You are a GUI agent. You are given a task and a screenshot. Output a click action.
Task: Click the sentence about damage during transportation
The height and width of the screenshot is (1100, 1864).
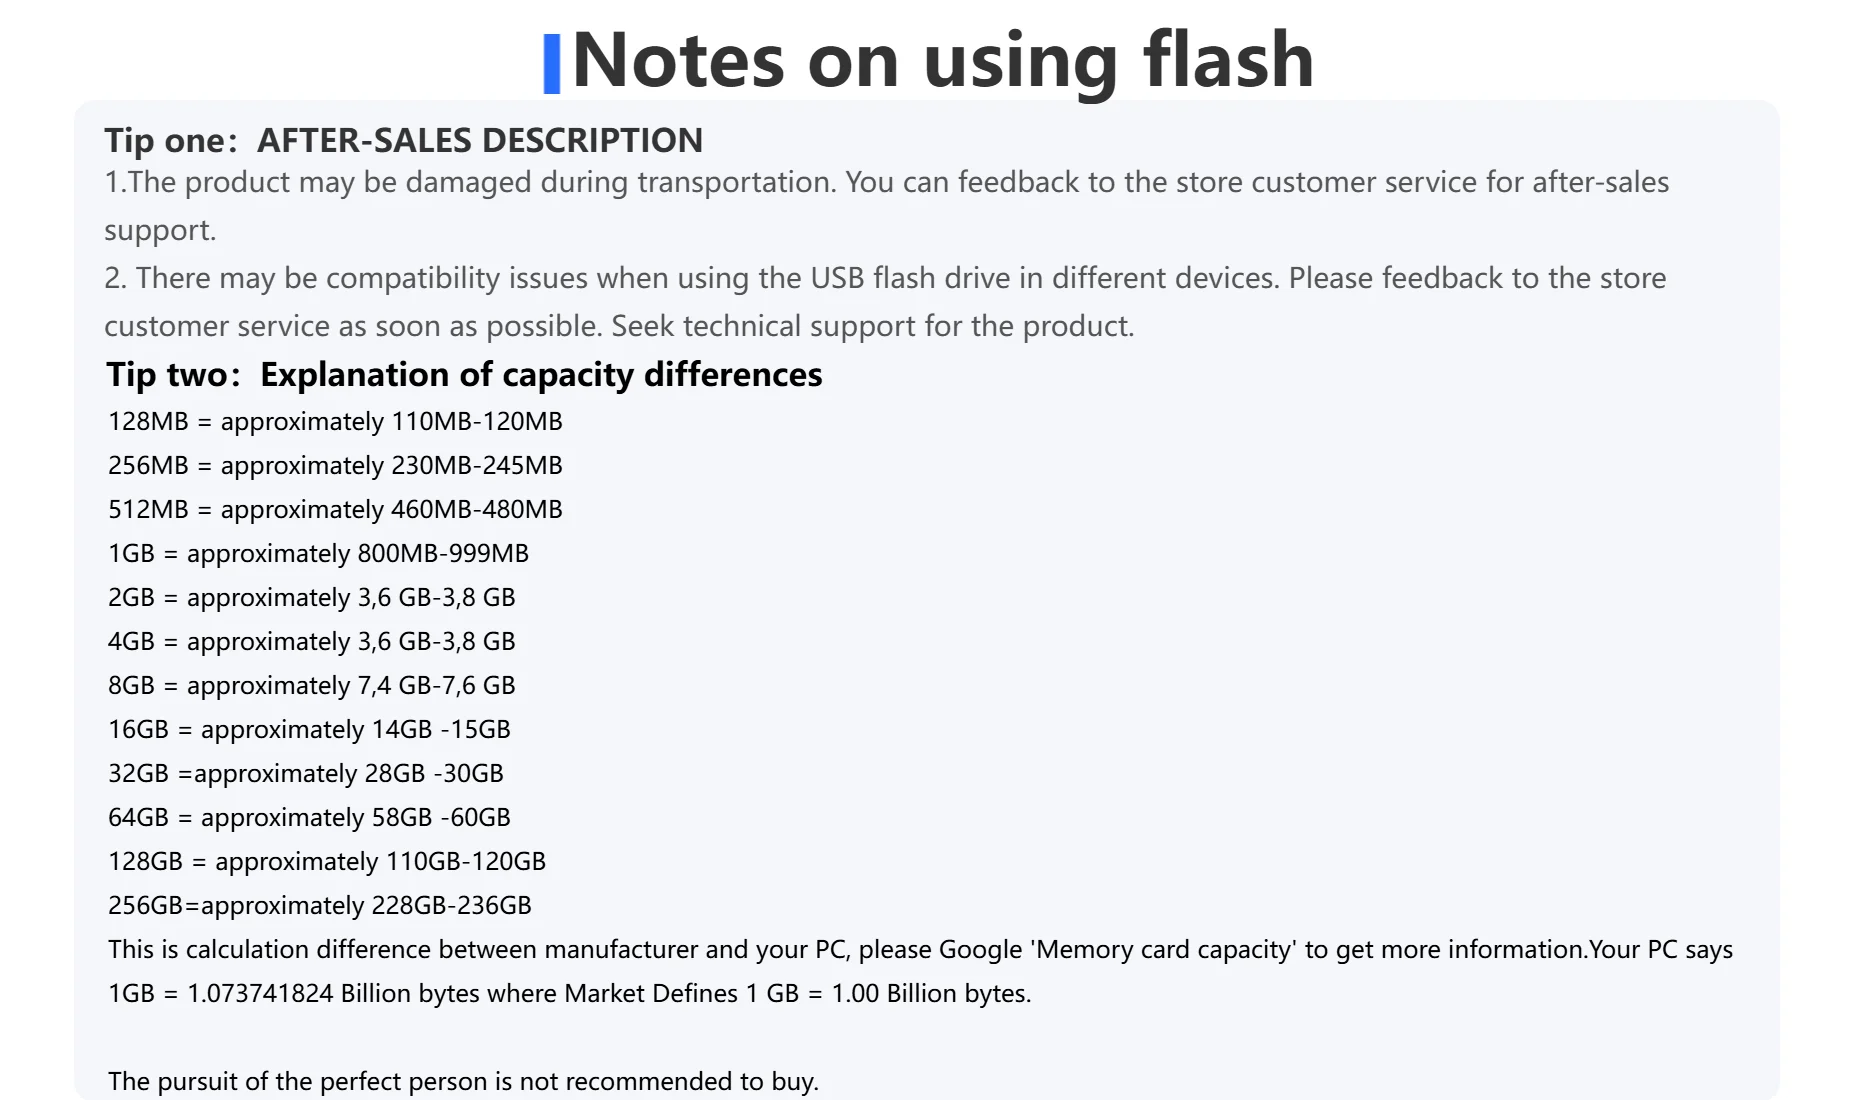(x=886, y=183)
